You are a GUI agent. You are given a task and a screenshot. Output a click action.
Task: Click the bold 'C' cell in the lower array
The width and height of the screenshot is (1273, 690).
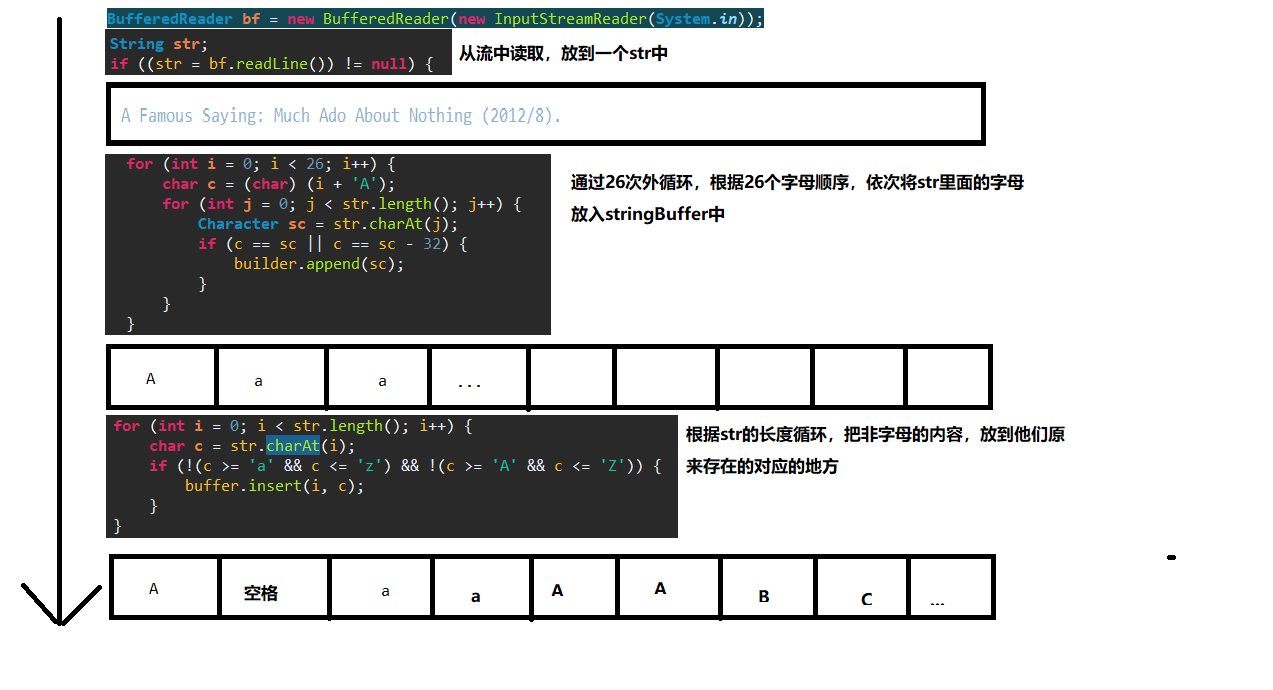click(x=863, y=587)
